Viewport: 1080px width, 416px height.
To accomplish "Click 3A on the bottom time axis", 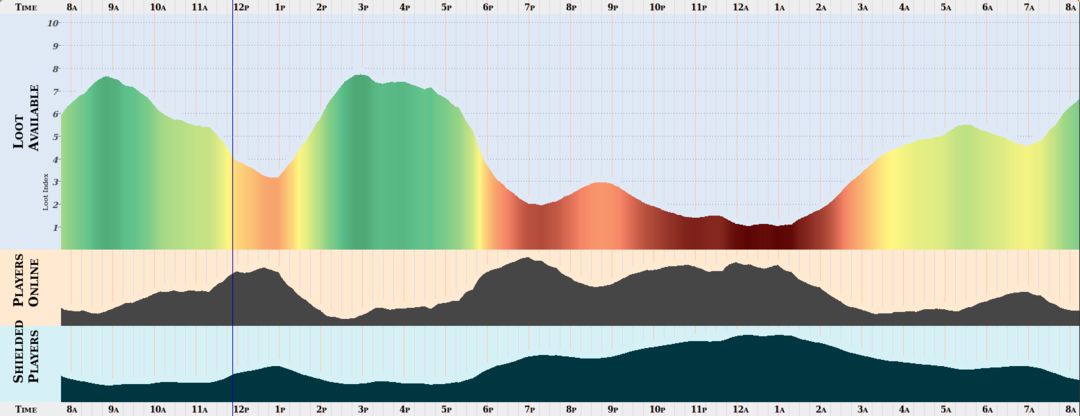I will [x=862, y=409].
